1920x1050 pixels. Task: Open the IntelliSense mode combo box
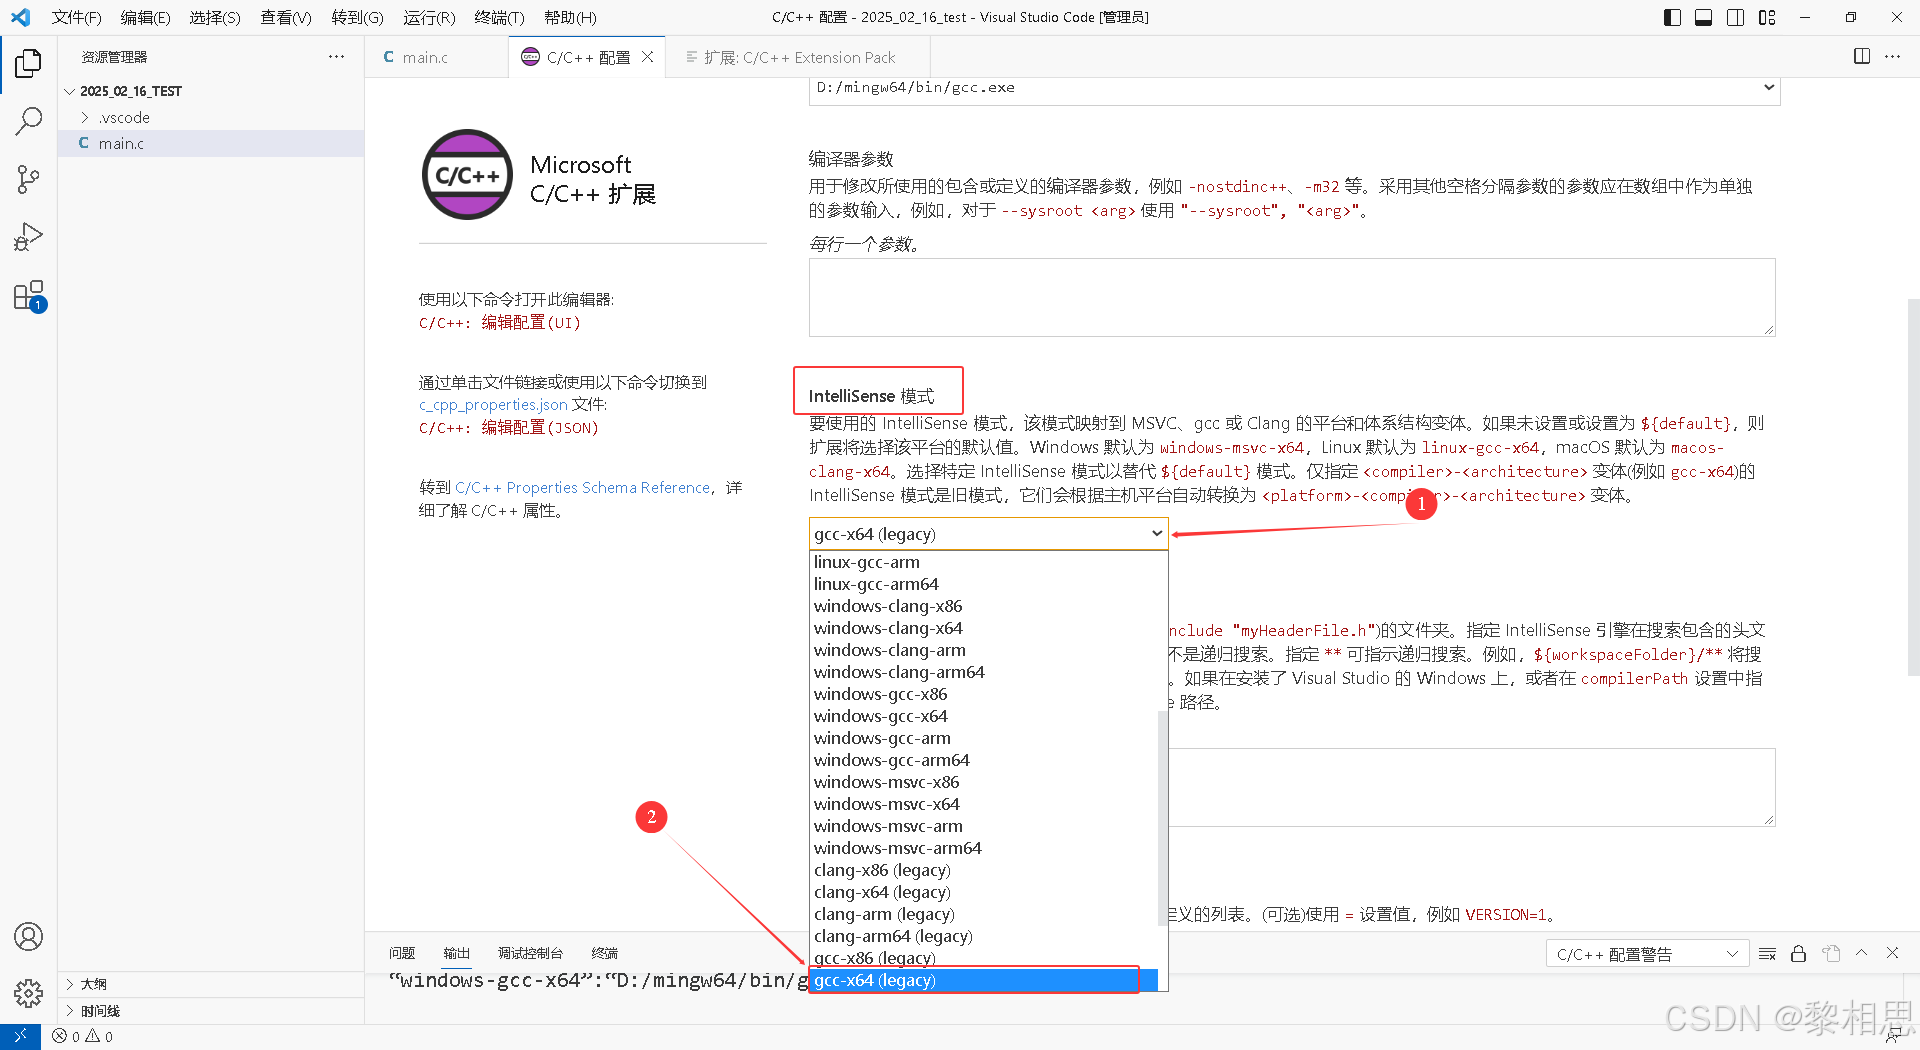988,534
